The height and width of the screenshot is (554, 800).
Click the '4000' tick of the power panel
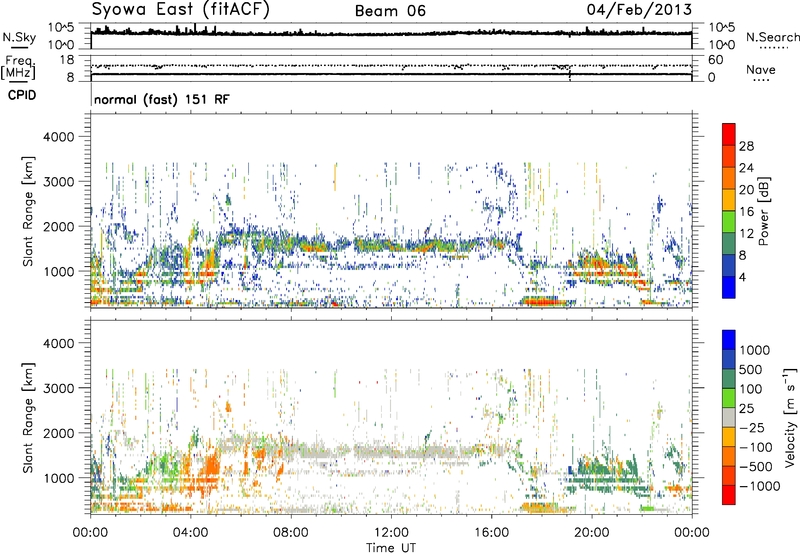59,137
